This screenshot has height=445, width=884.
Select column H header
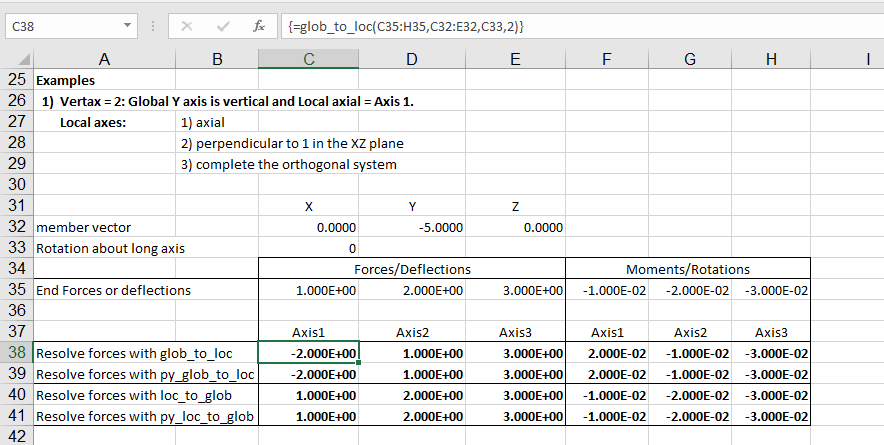[769, 60]
